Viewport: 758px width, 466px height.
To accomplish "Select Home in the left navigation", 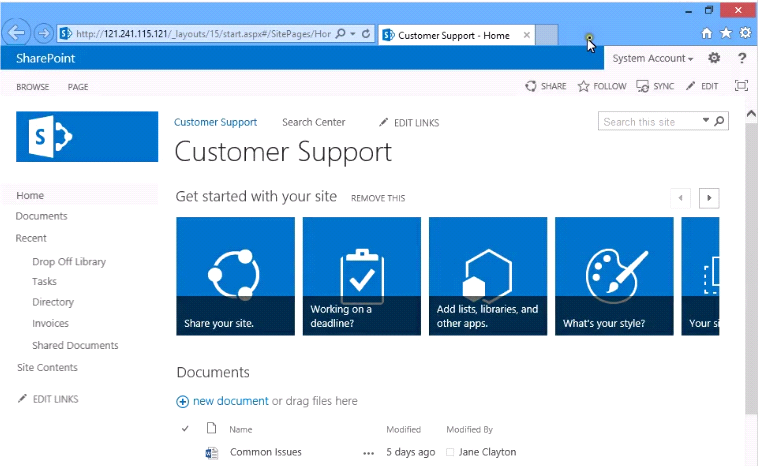I will (x=30, y=195).
